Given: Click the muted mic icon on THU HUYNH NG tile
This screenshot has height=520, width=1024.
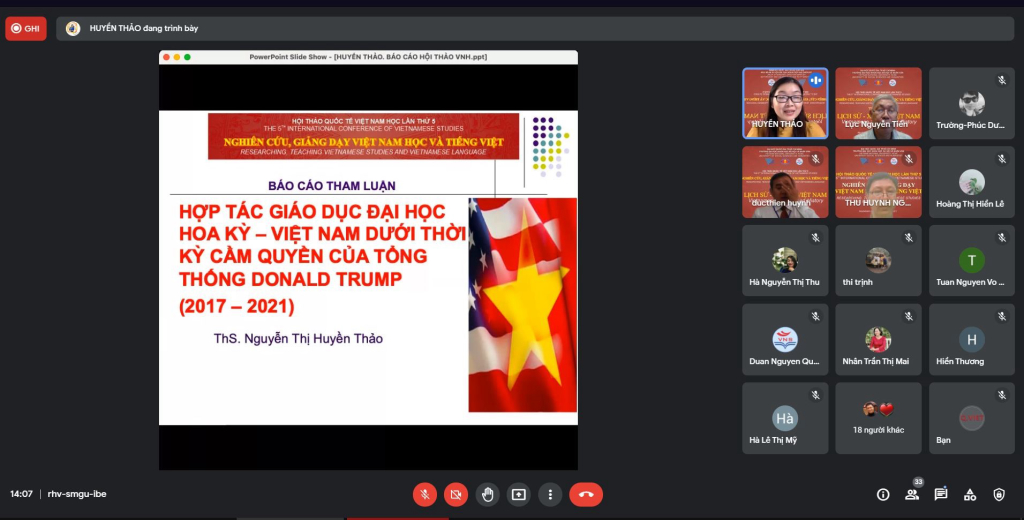Looking at the screenshot, I should (x=908, y=159).
